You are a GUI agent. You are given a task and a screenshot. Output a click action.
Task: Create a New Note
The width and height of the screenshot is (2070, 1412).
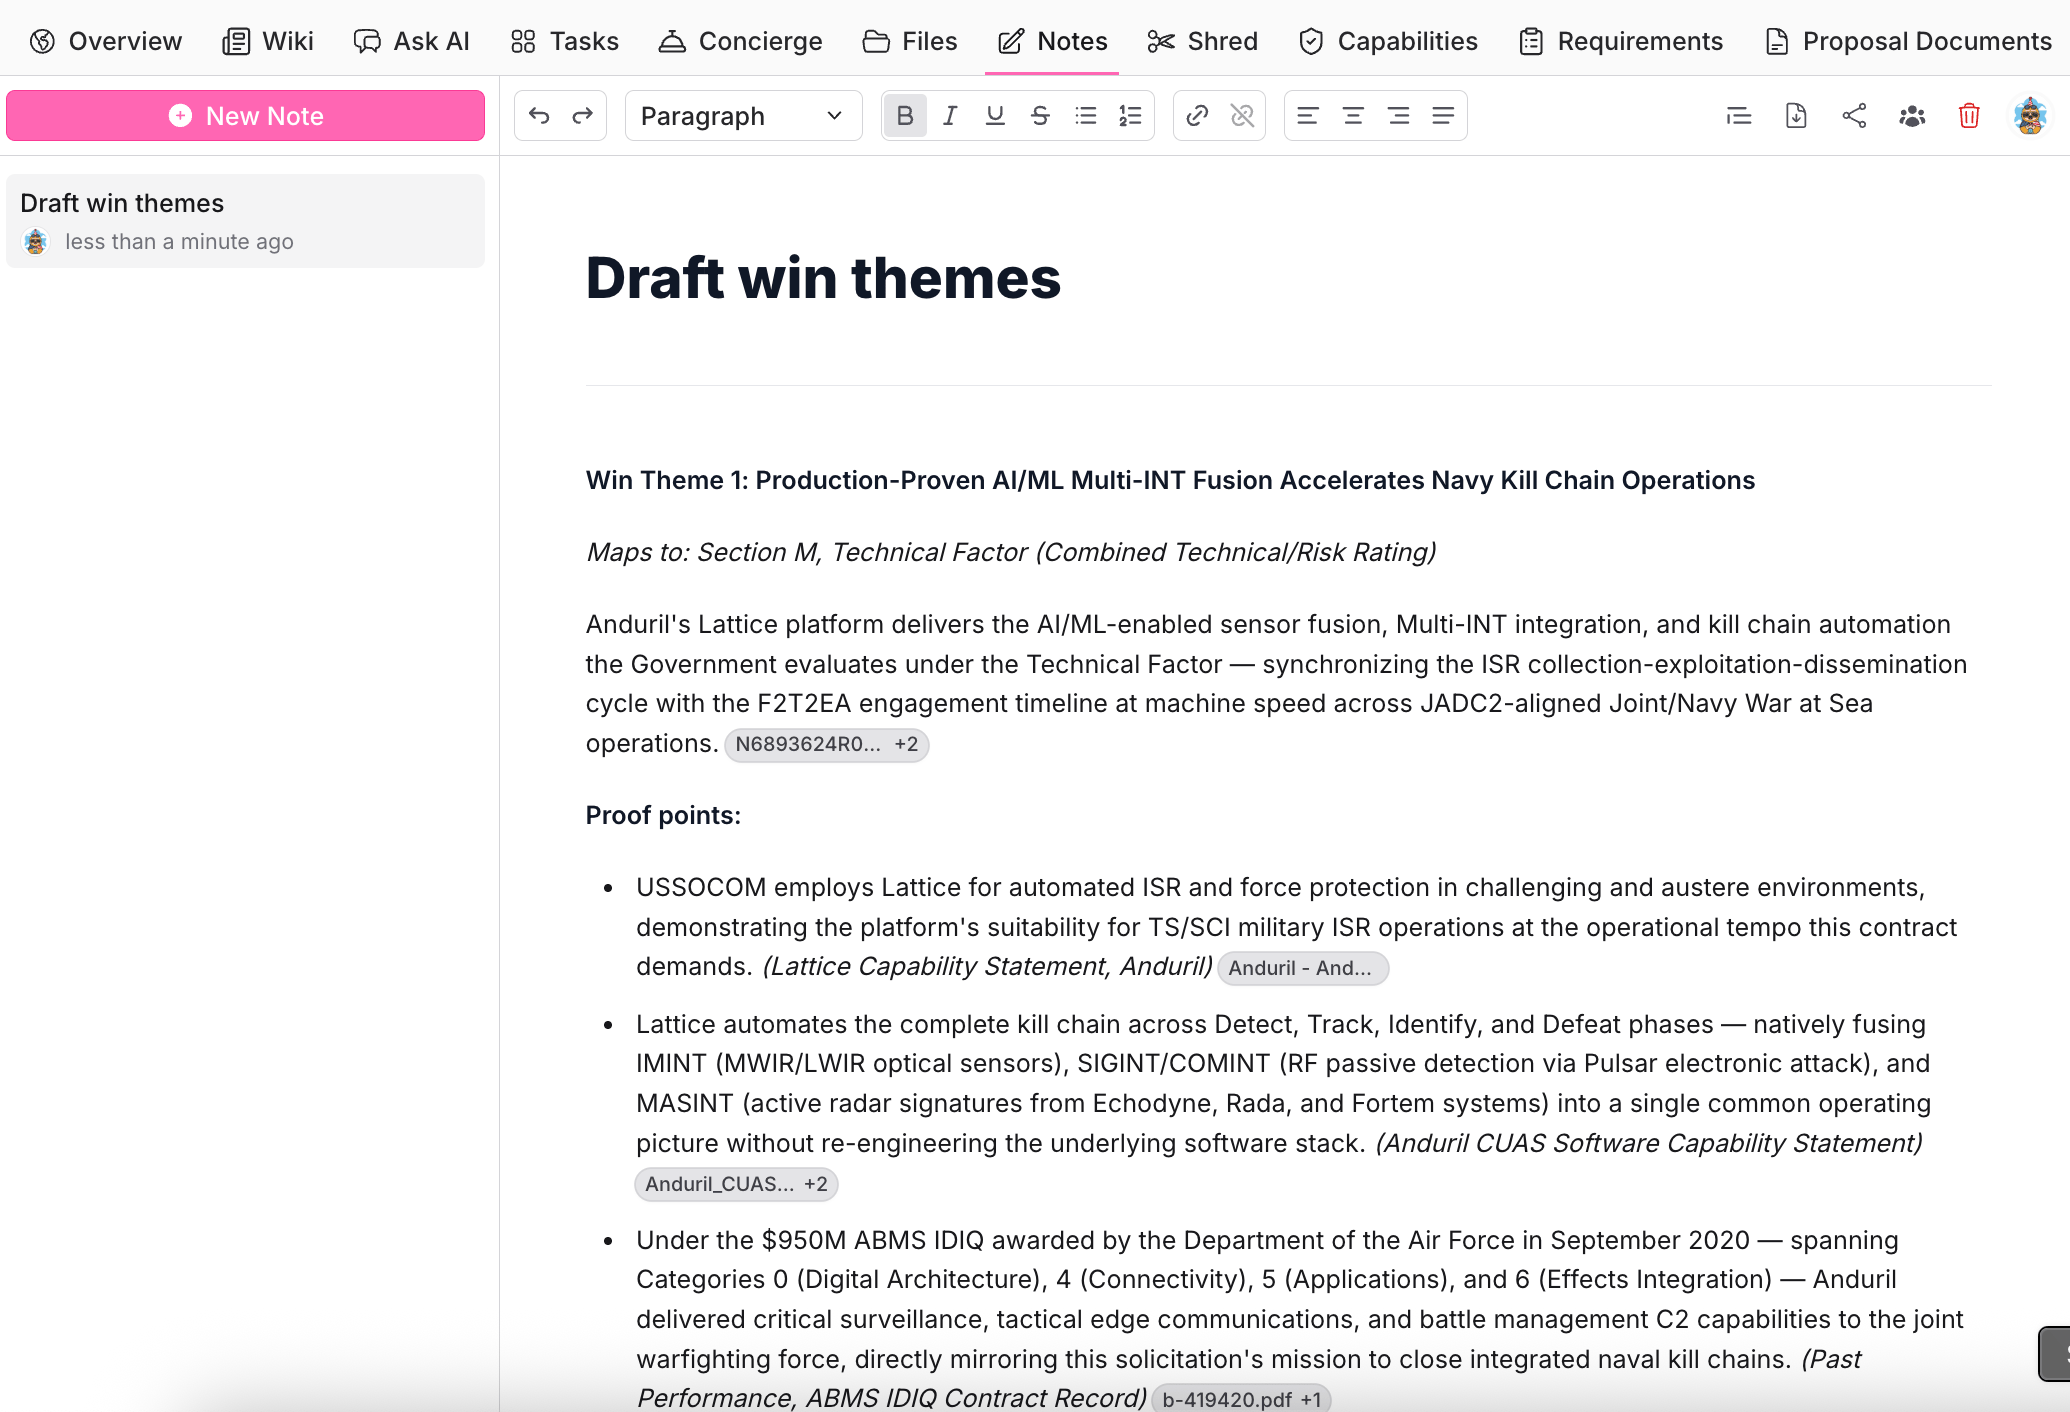pyautogui.click(x=245, y=116)
